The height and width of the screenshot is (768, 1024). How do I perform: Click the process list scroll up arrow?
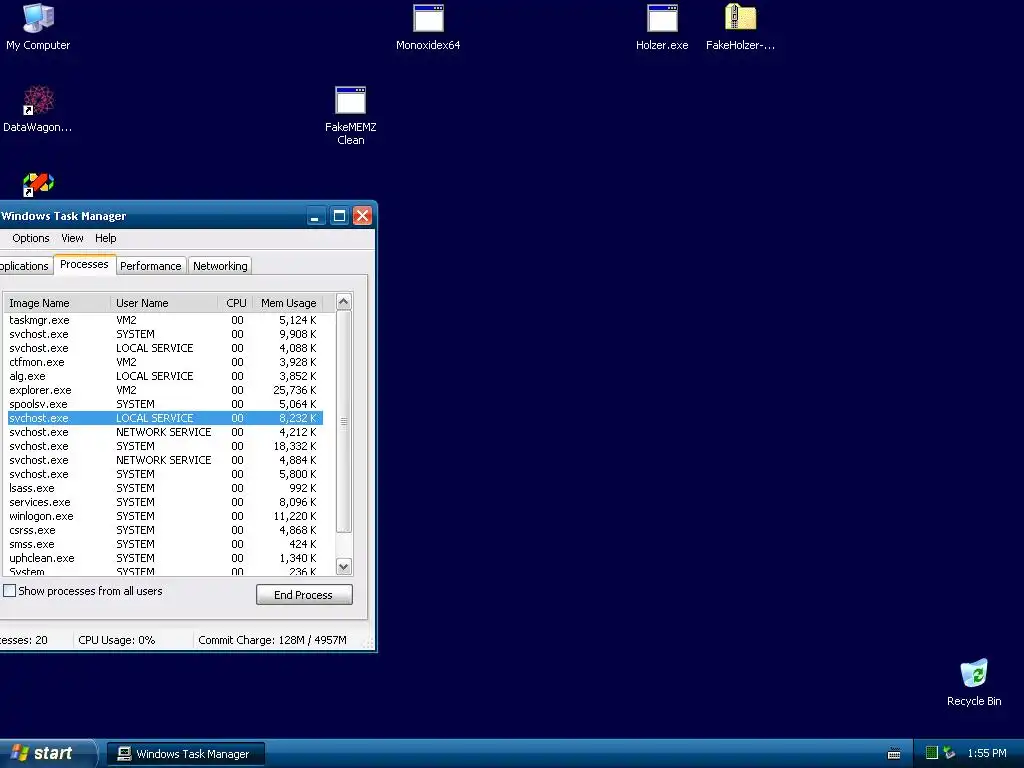coord(344,302)
